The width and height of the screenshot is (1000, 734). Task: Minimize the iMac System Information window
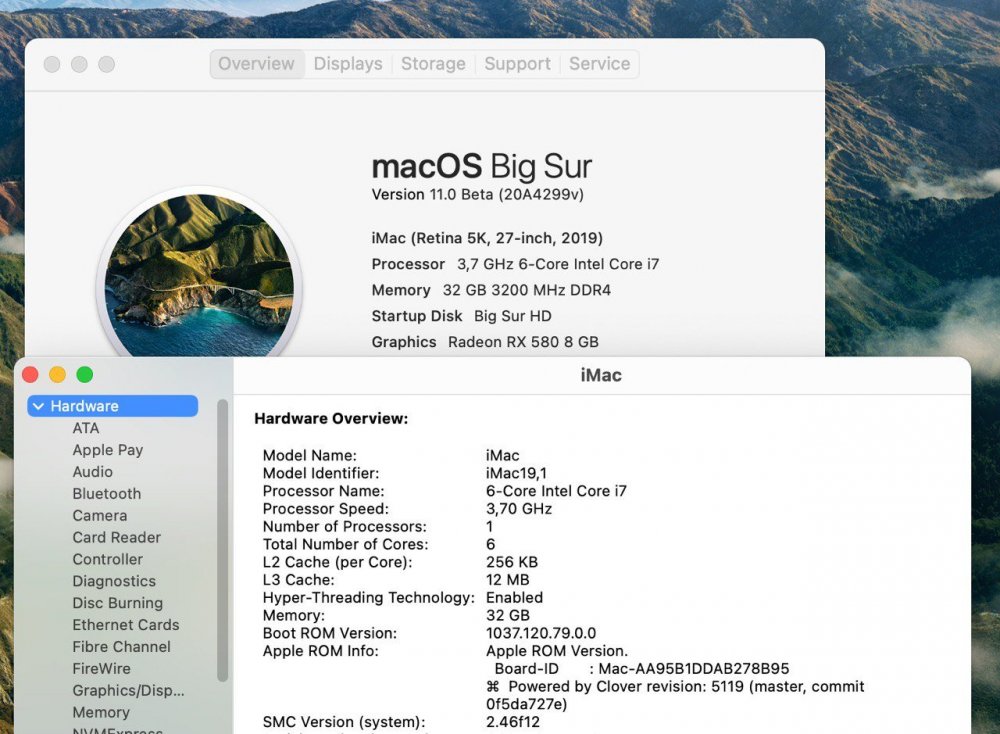57,375
